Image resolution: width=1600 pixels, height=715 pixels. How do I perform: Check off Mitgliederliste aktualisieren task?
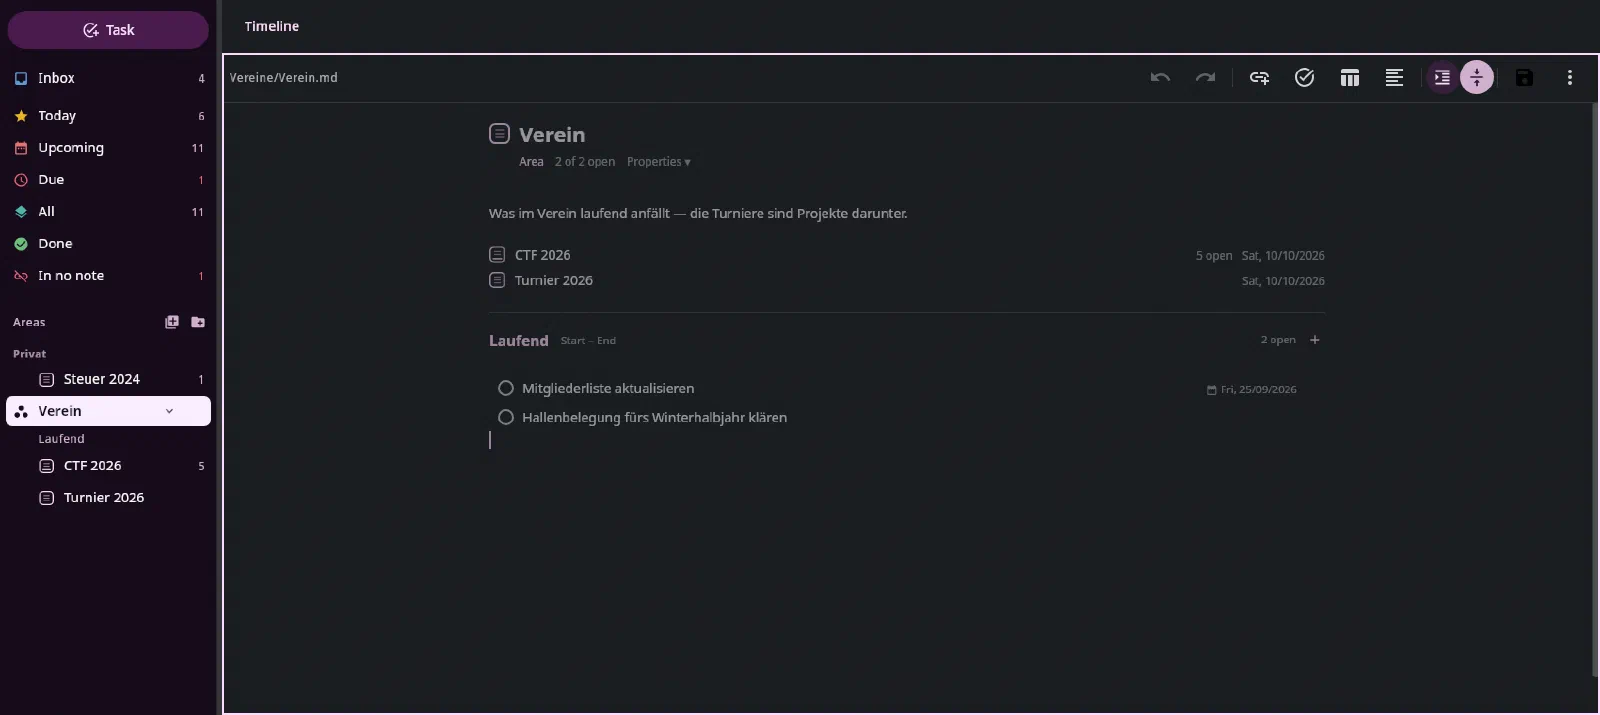pos(506,388)
